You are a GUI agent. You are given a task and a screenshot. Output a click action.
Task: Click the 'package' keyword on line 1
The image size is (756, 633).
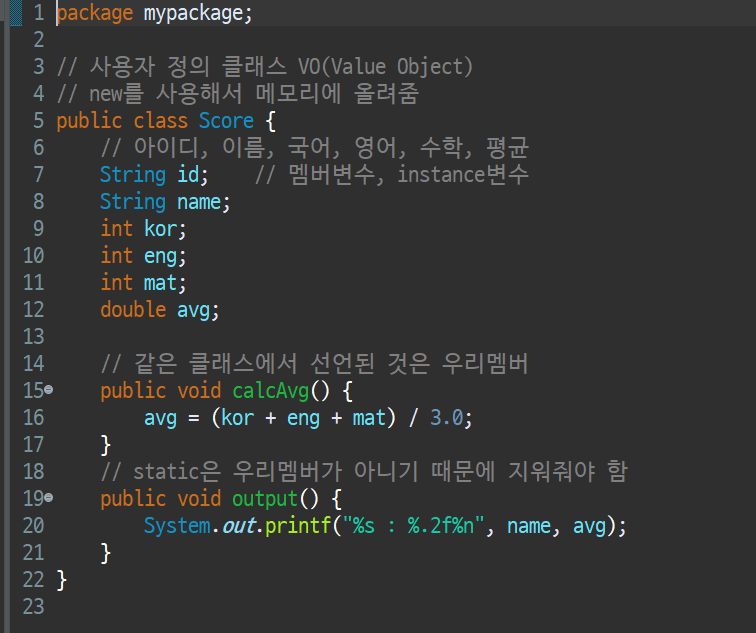(94, 13)
